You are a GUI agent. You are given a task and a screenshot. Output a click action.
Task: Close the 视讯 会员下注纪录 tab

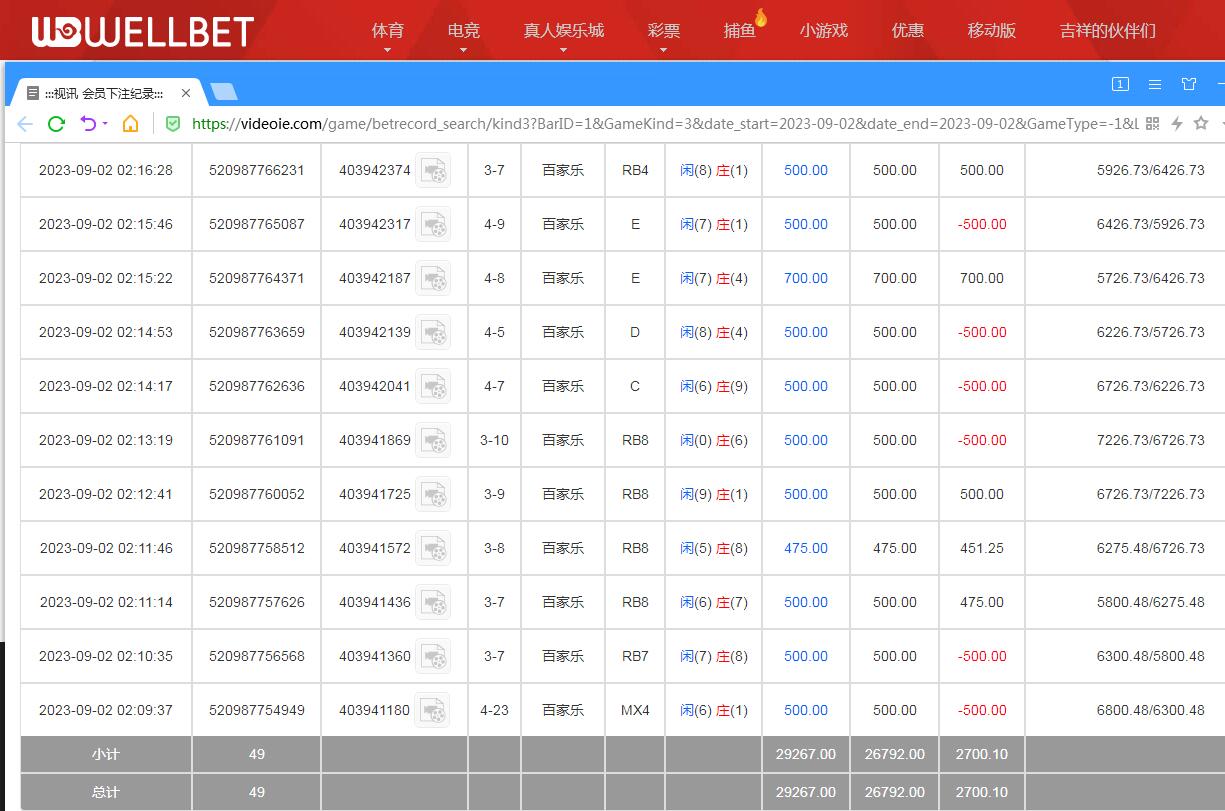[186, 93]
